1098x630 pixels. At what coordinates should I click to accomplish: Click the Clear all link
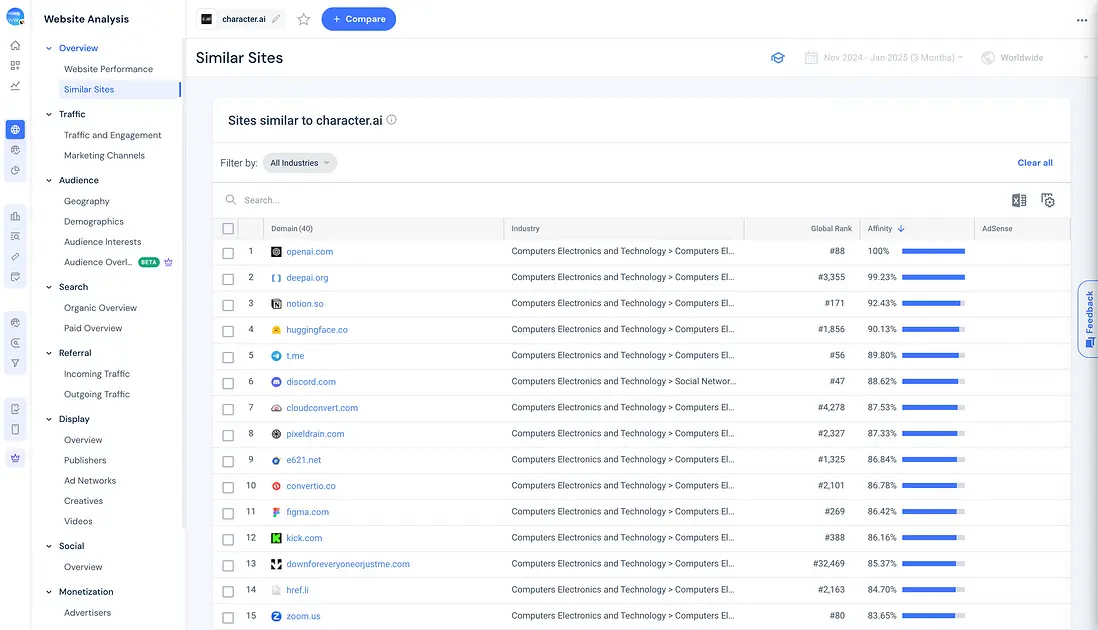(1034, 163)
